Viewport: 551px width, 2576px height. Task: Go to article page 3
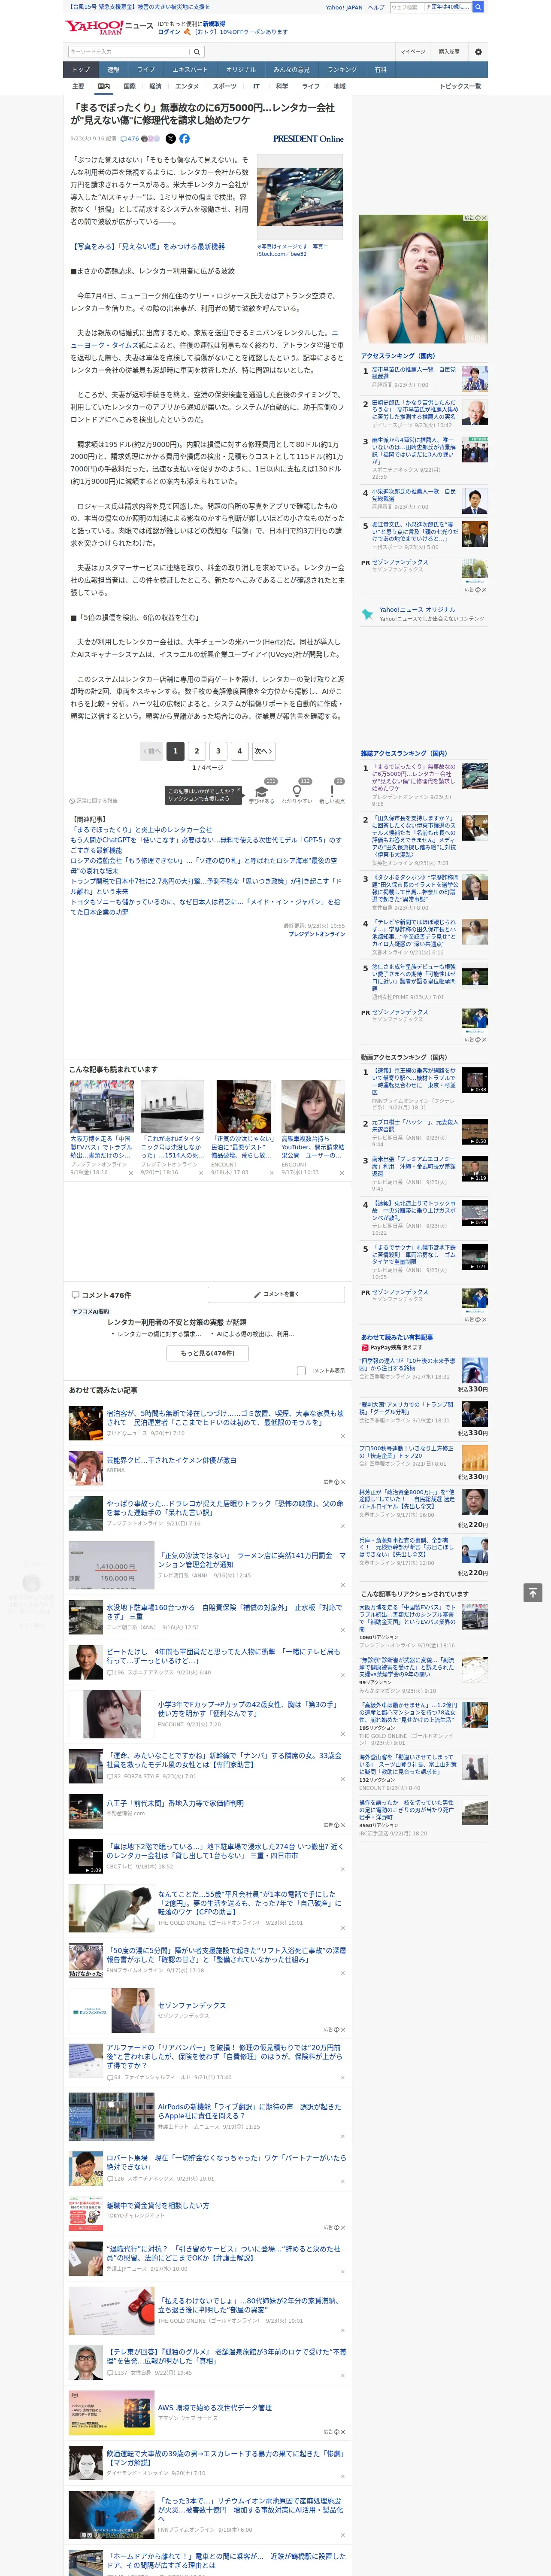tap(218, 751)
